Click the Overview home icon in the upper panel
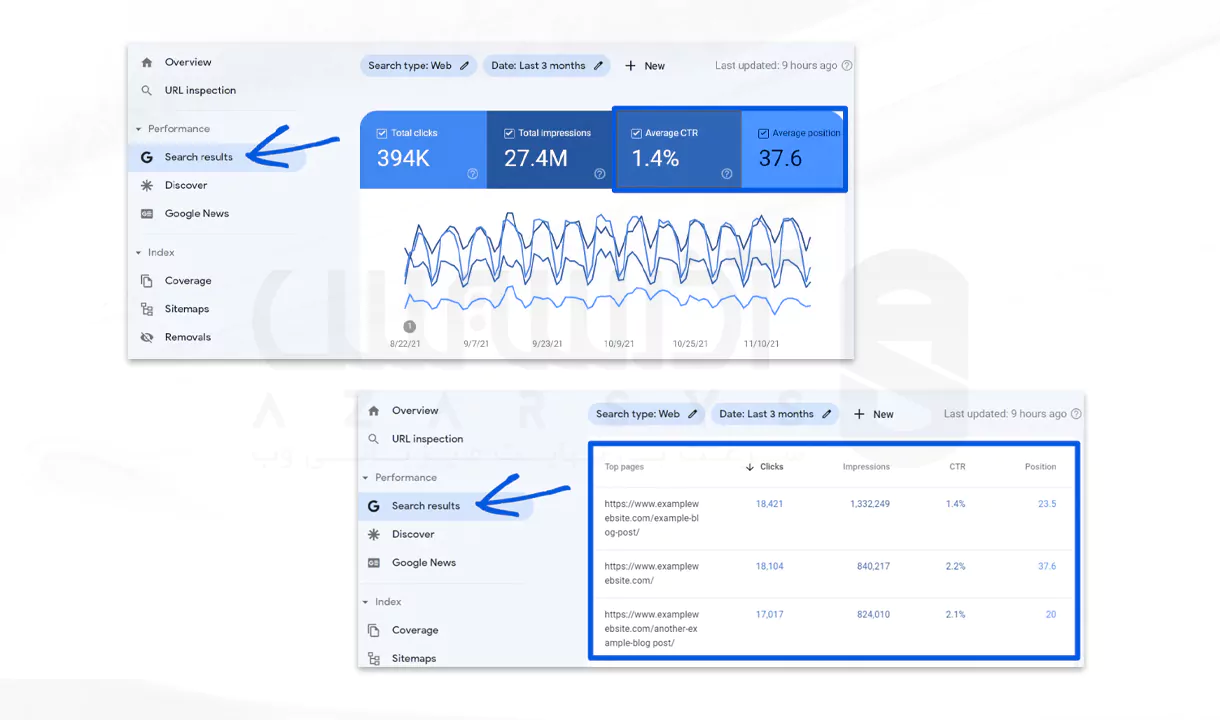This screenshot has height=720, width=1220. (x=147, y=62)
